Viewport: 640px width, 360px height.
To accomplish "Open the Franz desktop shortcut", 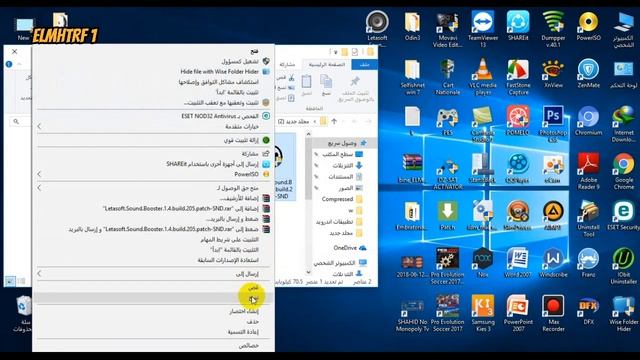I will pos(588,263).
